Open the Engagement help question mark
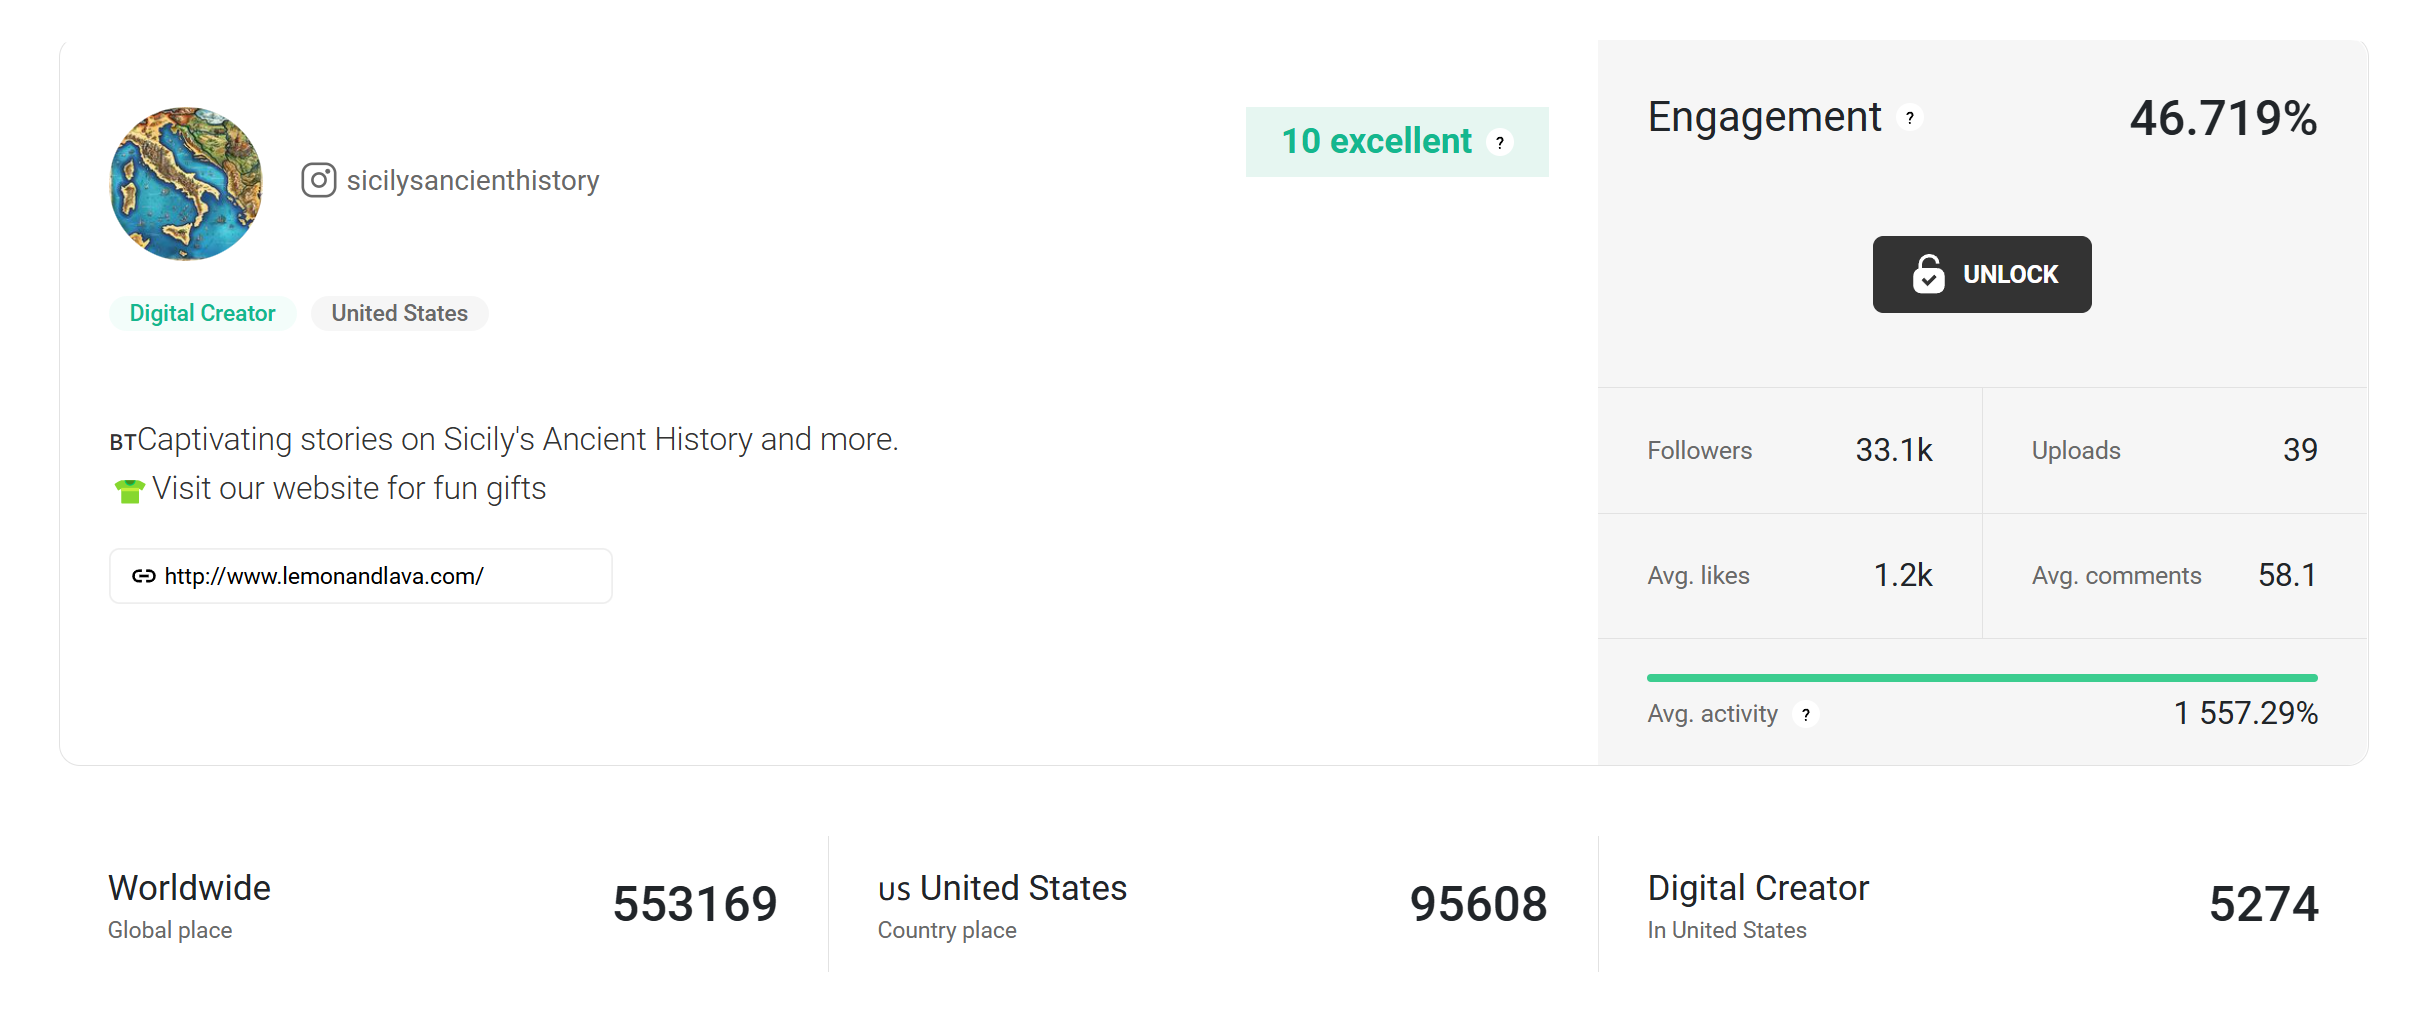The width and height of the screenshot is (2429, 1023). (1911, 118)
